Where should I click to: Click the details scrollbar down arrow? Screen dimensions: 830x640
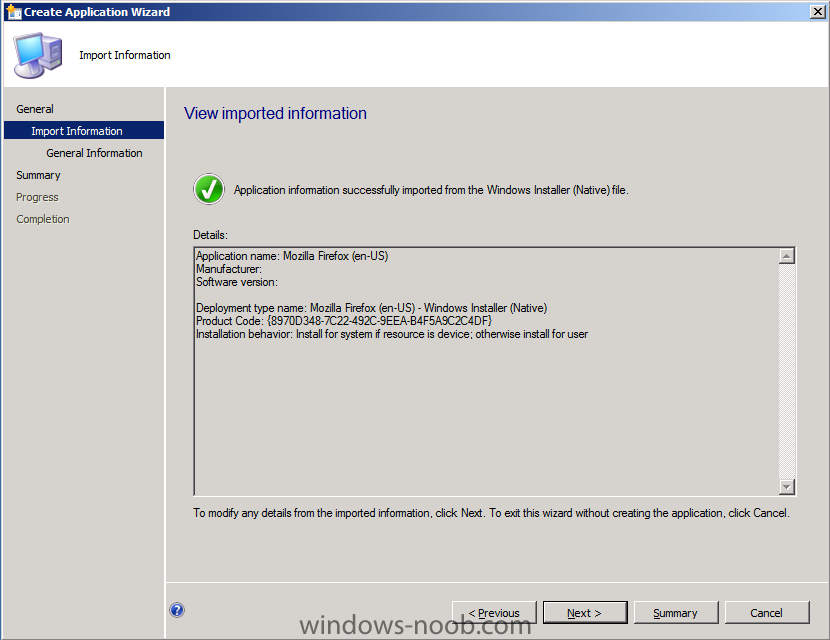787,486
